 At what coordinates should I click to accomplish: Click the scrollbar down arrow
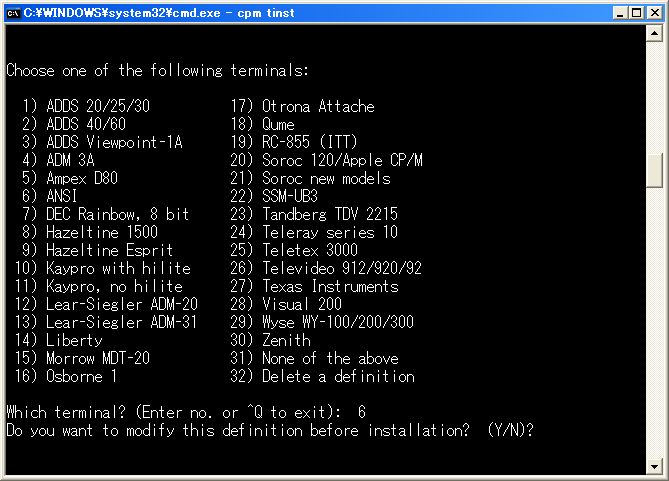pos(654,466)
